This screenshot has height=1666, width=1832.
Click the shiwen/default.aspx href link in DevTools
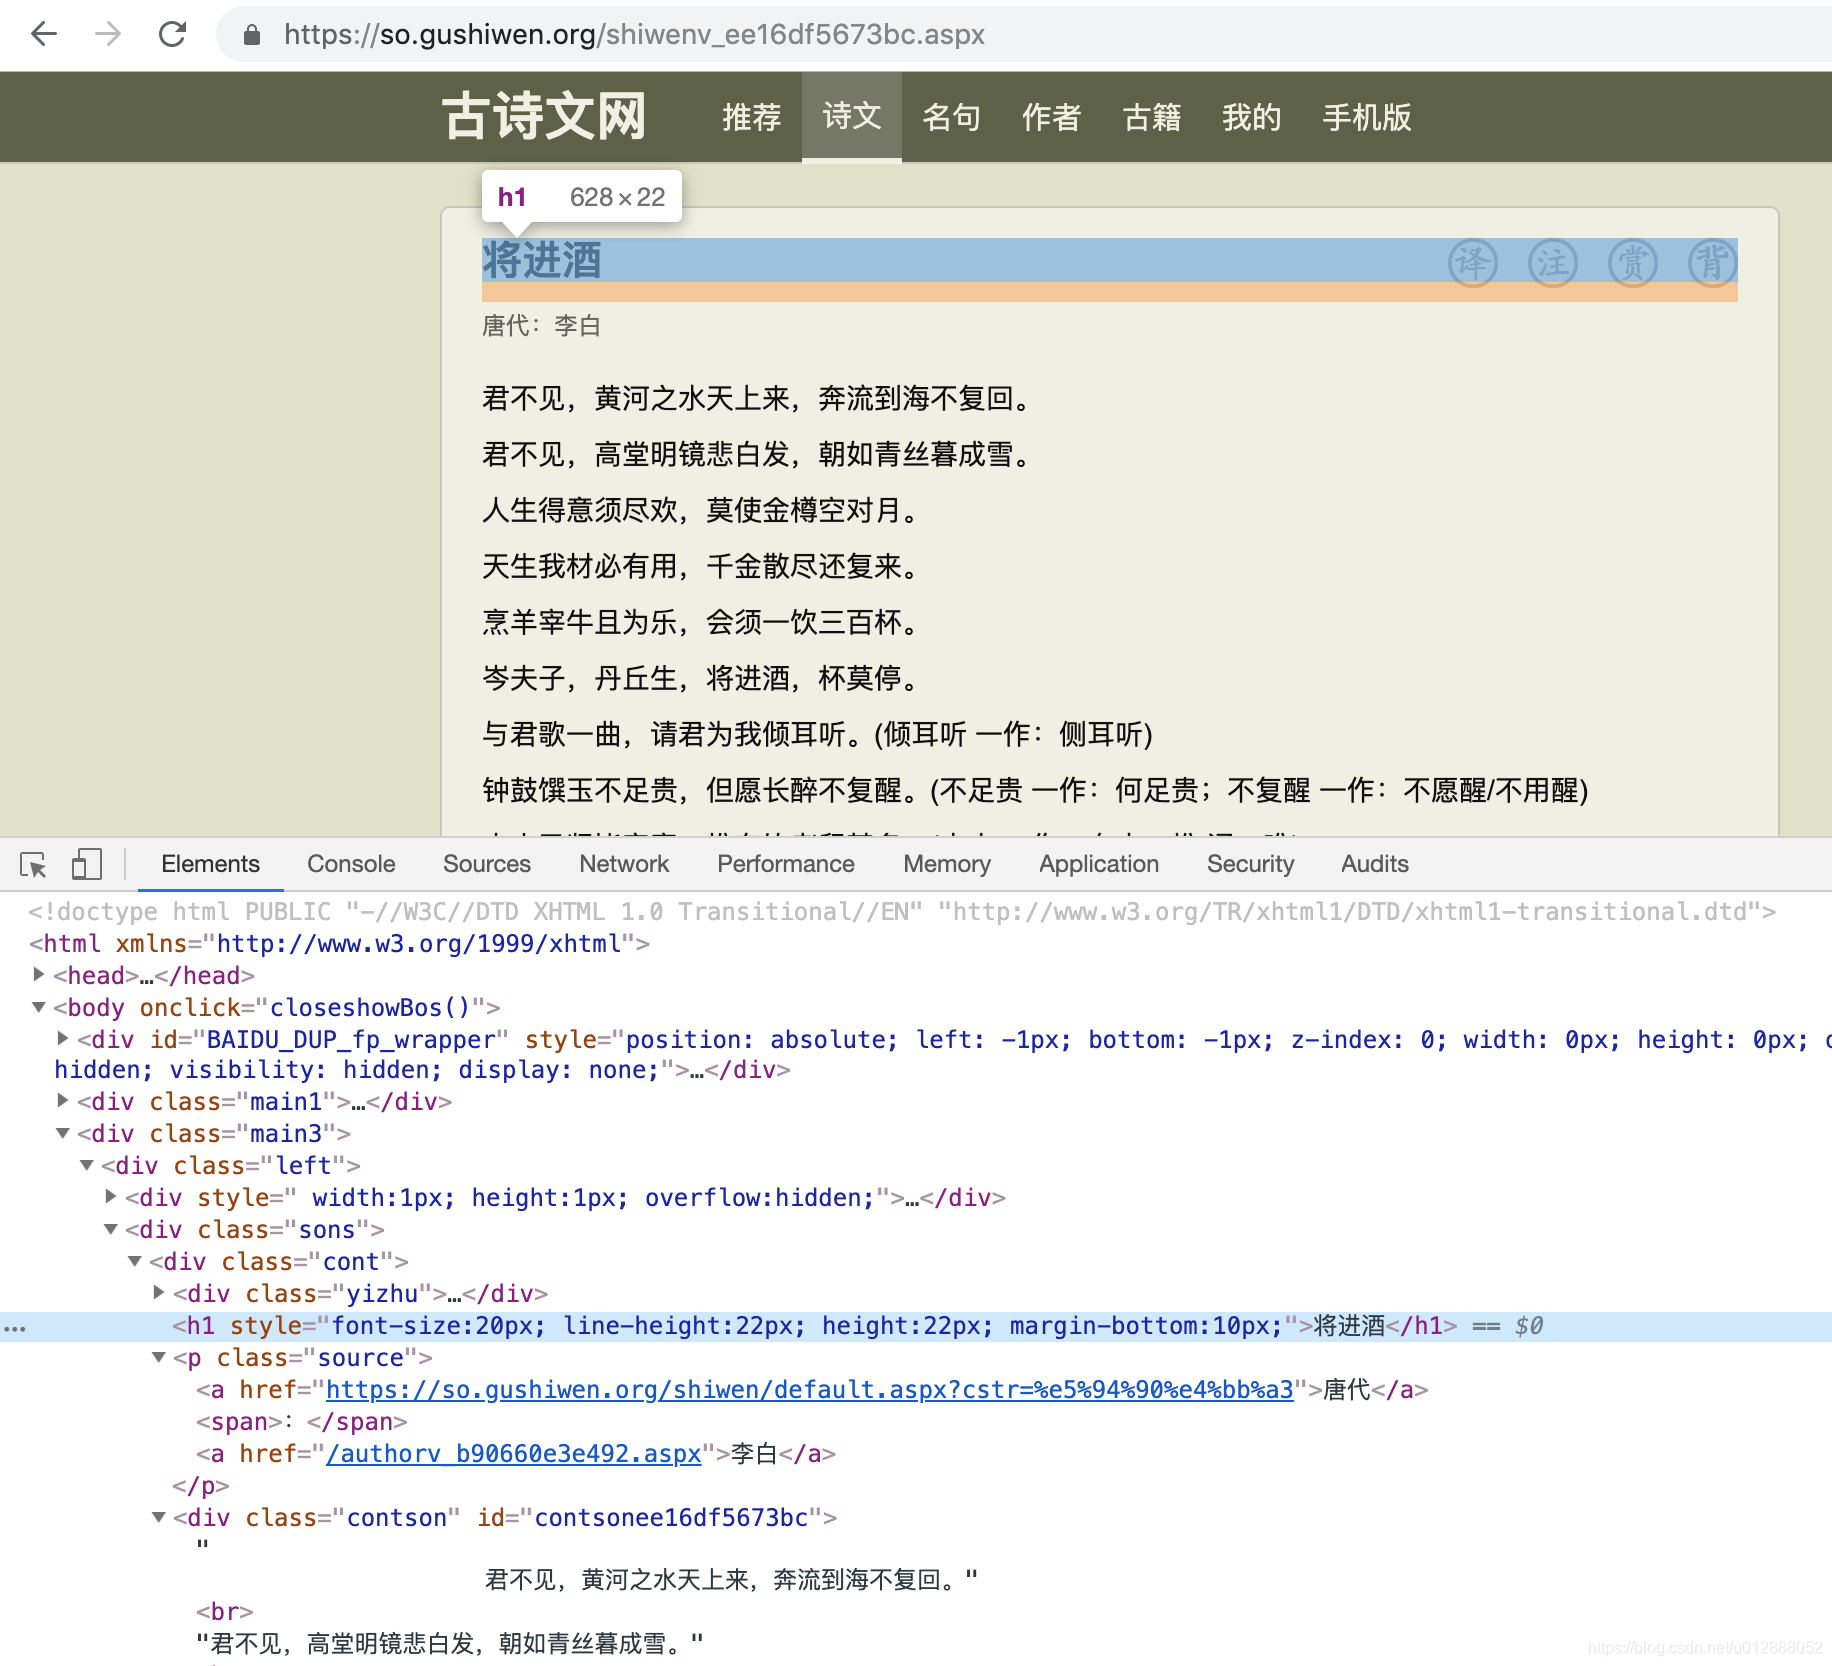pos(810,1390)
